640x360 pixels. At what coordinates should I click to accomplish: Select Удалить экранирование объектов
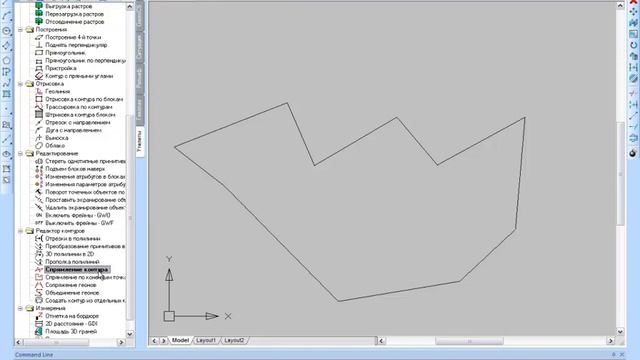[x=85, y=208]
